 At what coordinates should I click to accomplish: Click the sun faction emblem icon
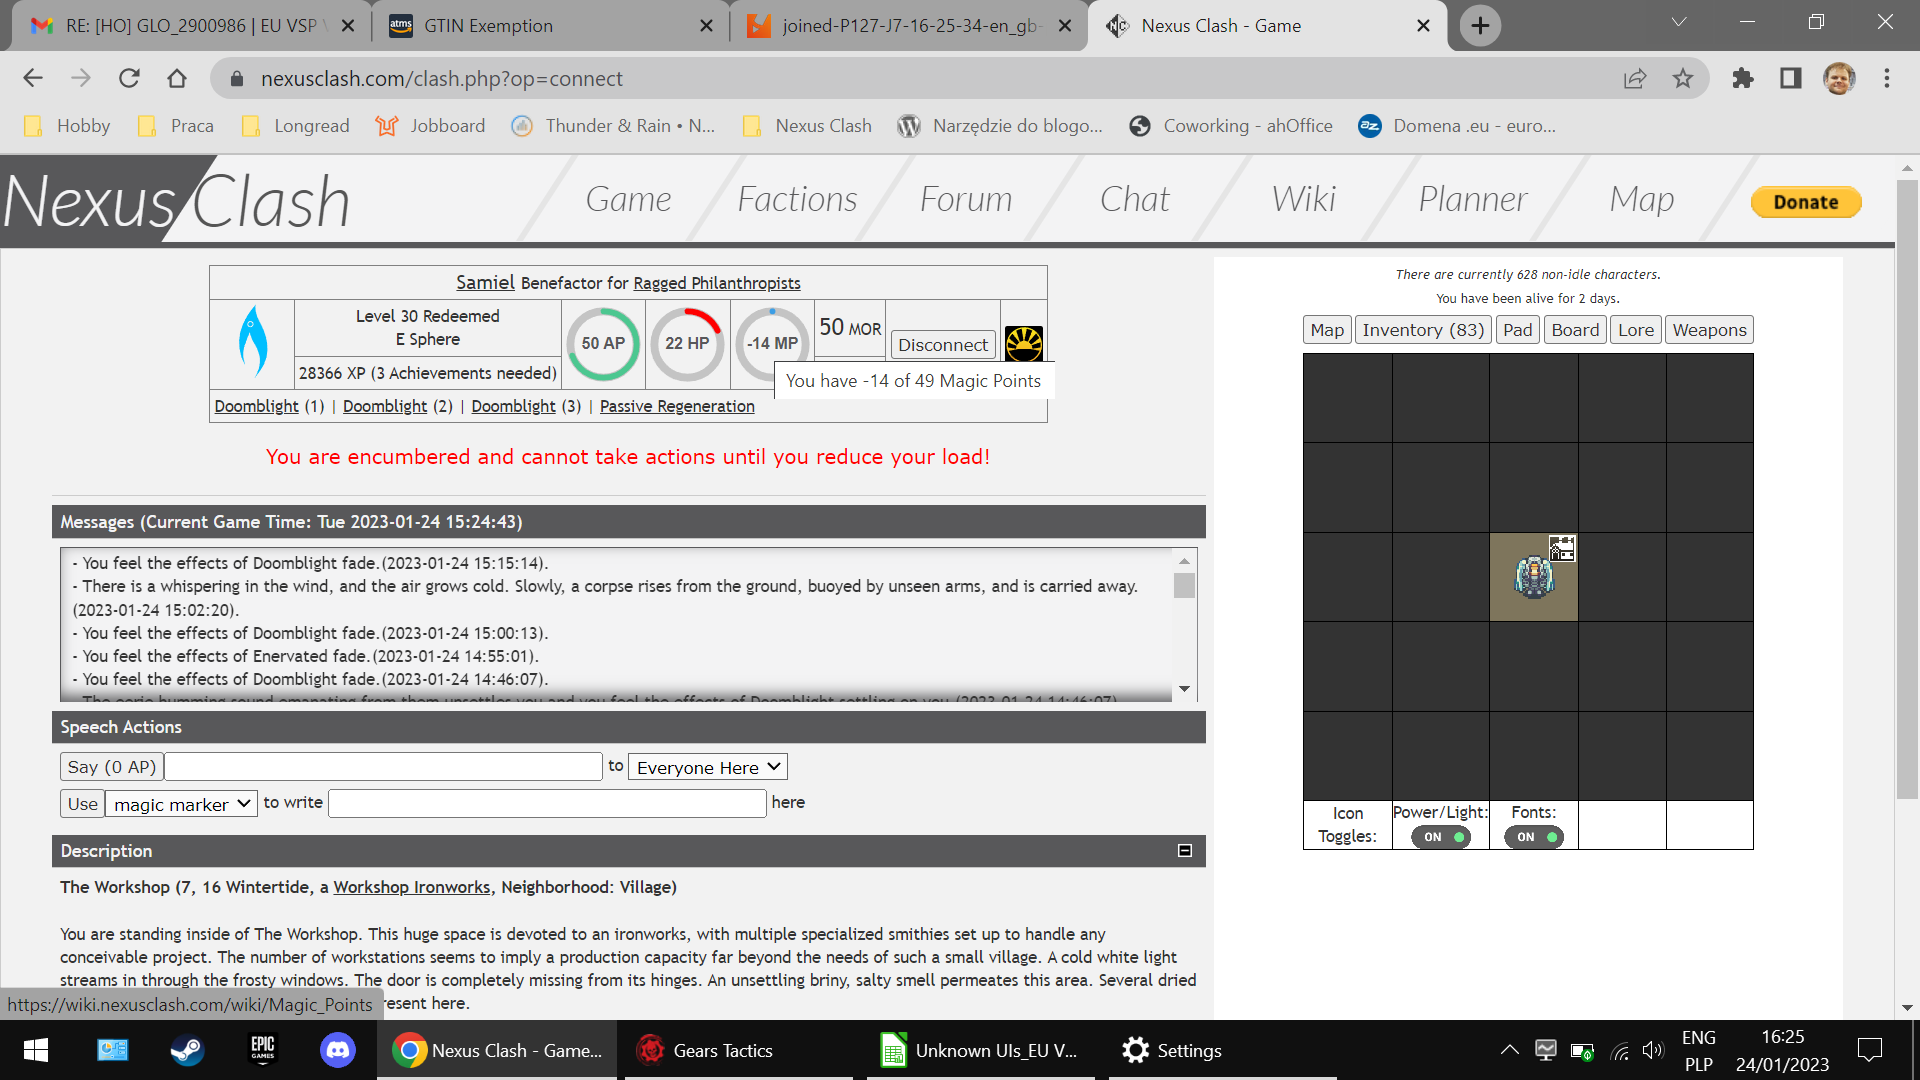click(1023, 344)
